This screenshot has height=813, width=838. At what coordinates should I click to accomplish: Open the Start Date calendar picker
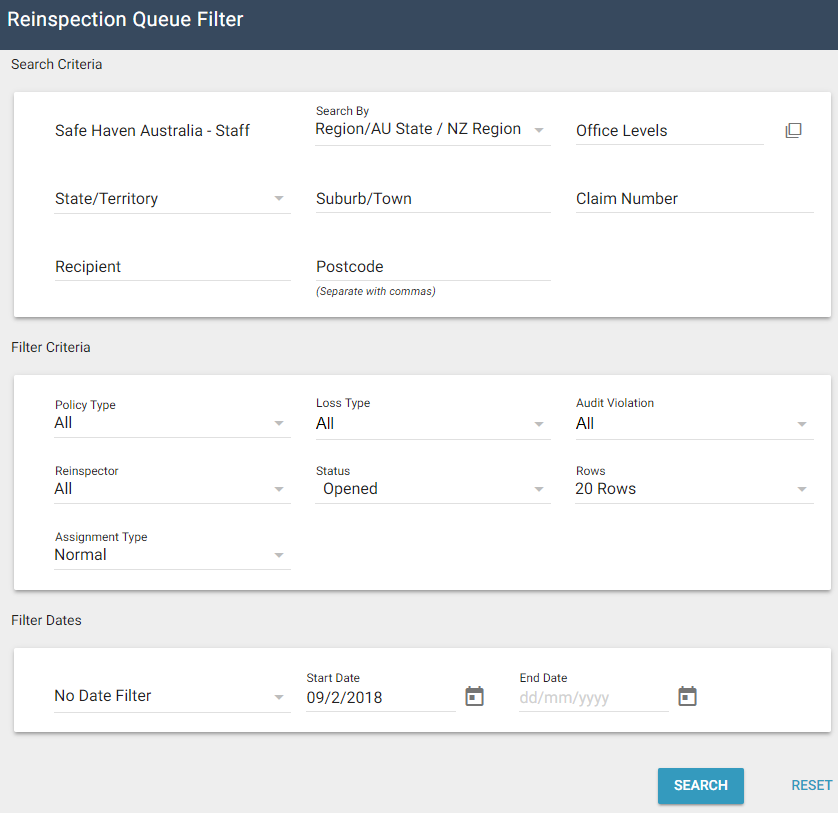coord(474,696)
